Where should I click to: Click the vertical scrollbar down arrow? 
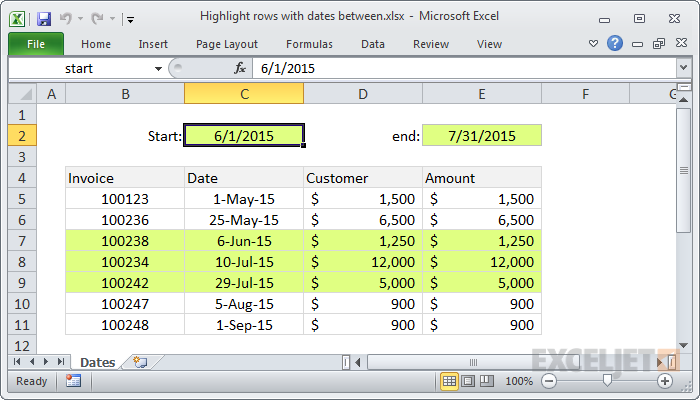pos(683,345)
